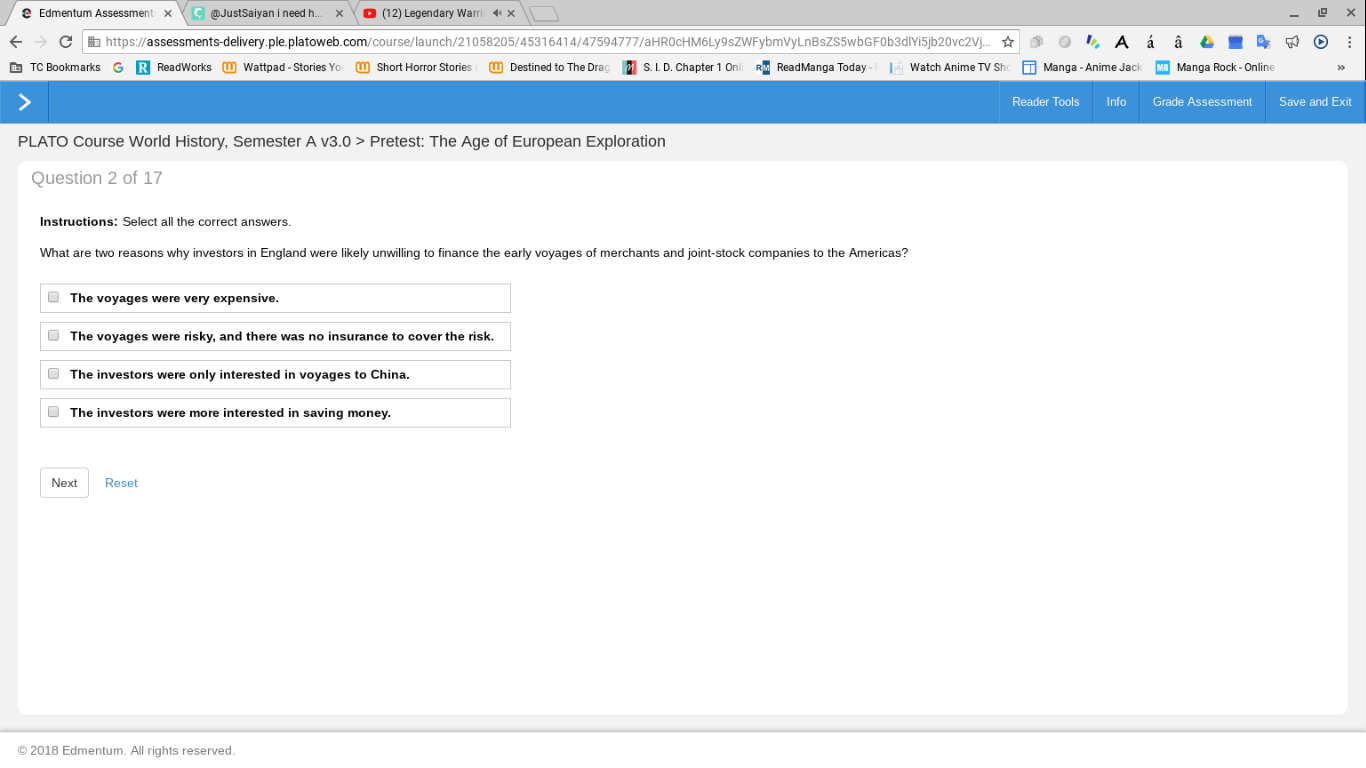The height and width of the screenshot is (768, 1366).
Task: Check 'The voyages were very expensive' option
Action: pos(54,297)
